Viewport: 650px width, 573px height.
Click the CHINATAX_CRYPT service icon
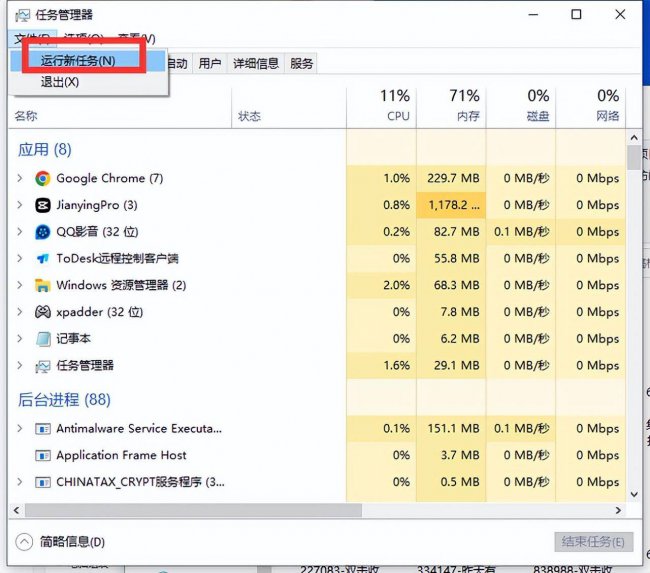43,482
